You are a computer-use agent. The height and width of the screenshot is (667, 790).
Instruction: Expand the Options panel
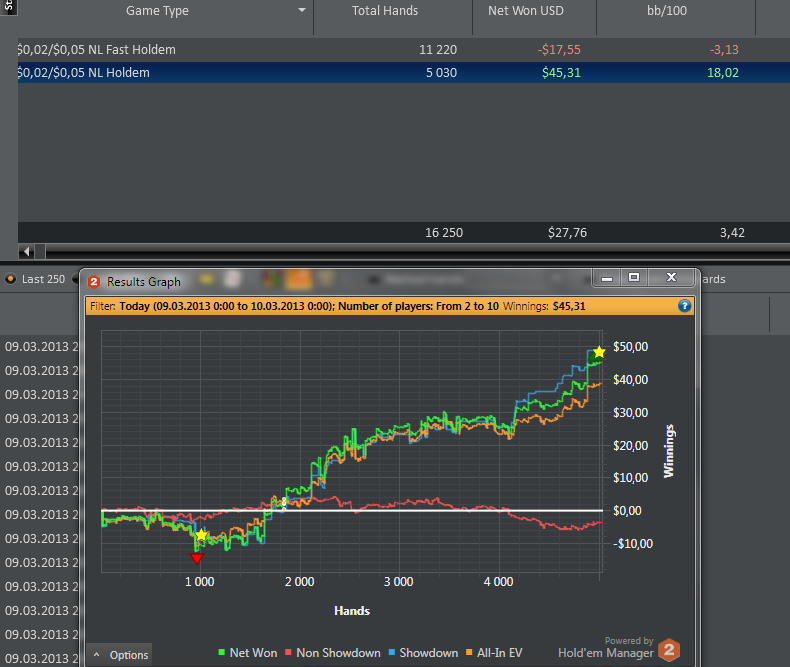coord(120,655)
